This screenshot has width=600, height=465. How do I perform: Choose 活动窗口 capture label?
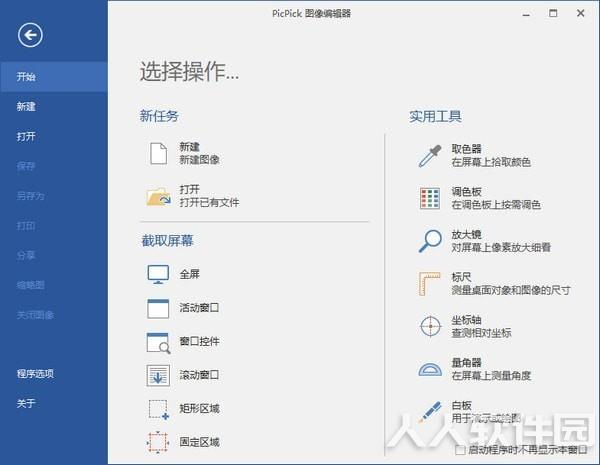click(199, 308)
